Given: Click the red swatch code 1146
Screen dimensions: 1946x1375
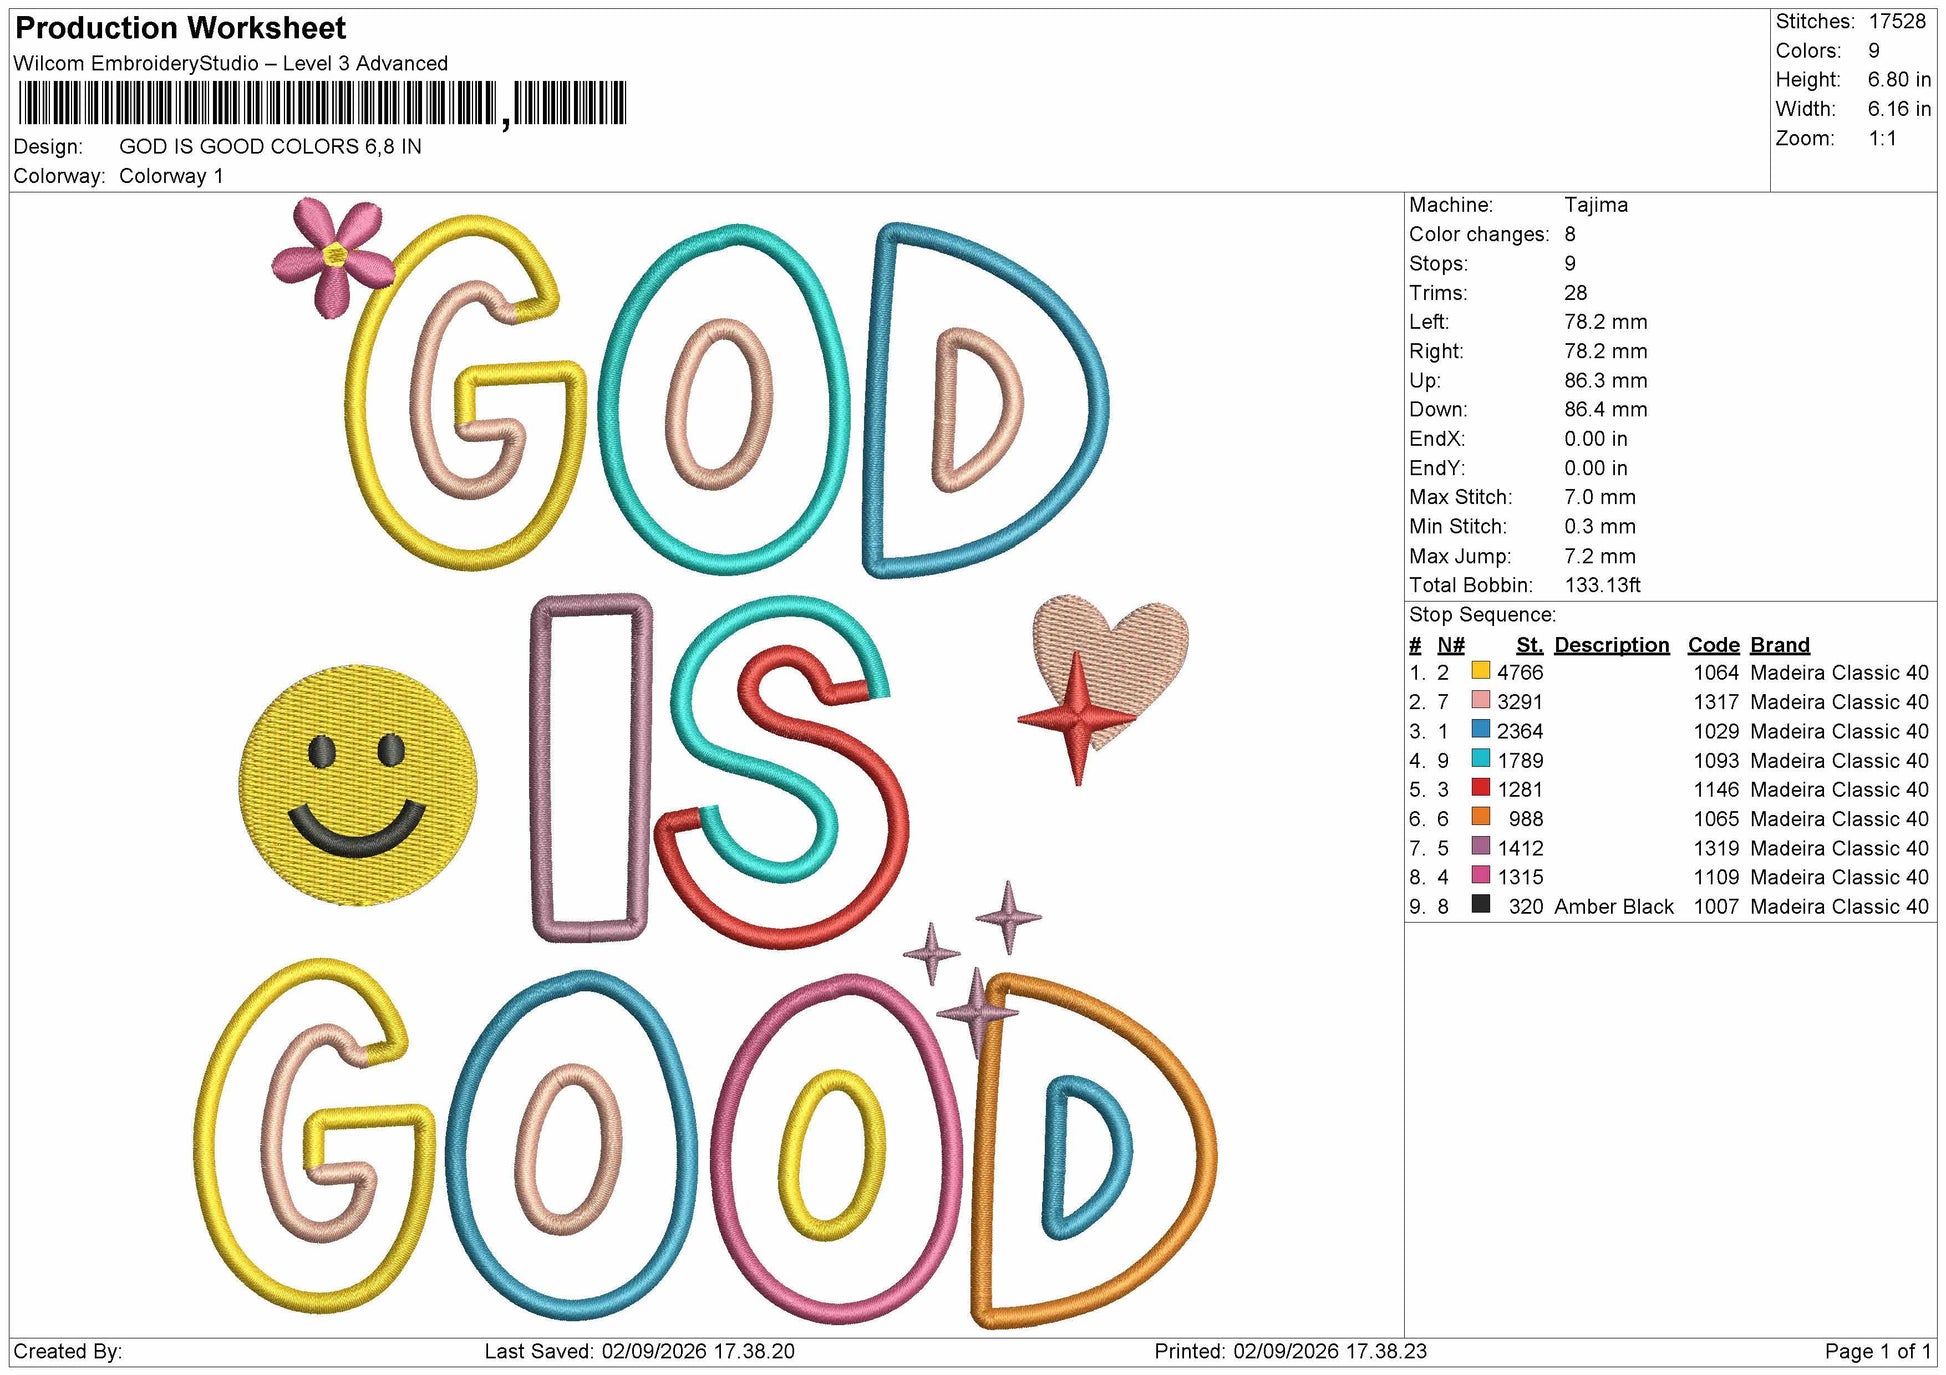Looking at the screenshot, I should click(1481, 788).
